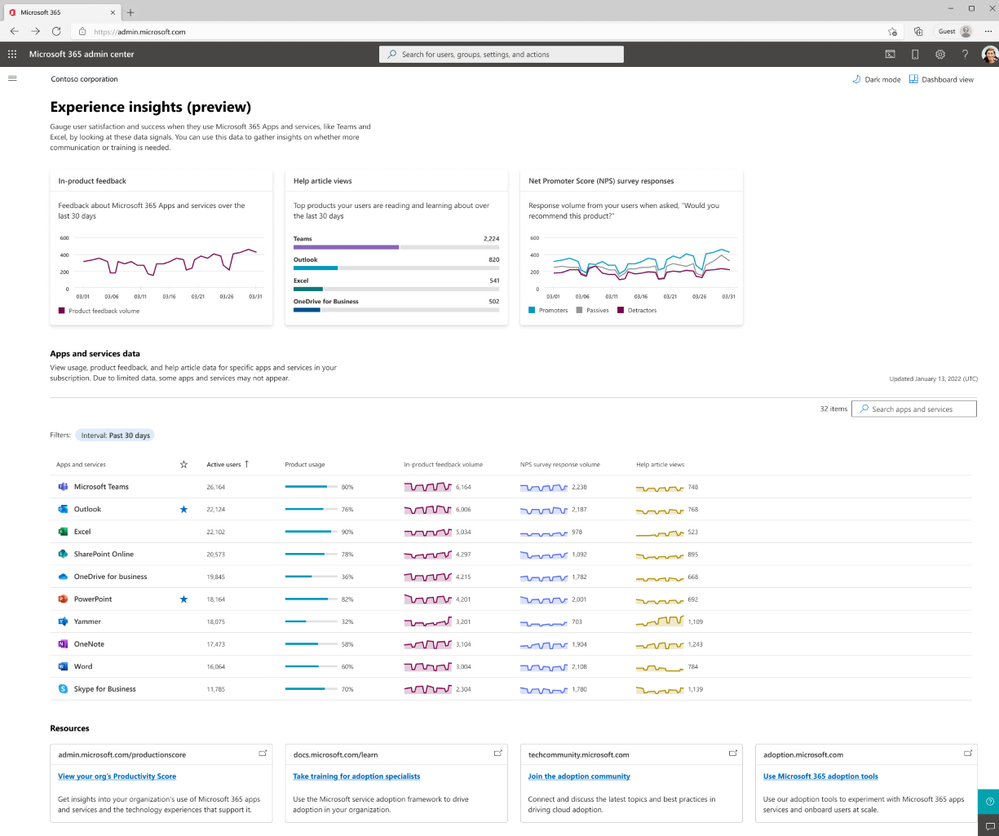Viewport: 999px width, 836px height.
Task: Open external link icon on adoption.microsoft.com card
Action: pos(968,753)
